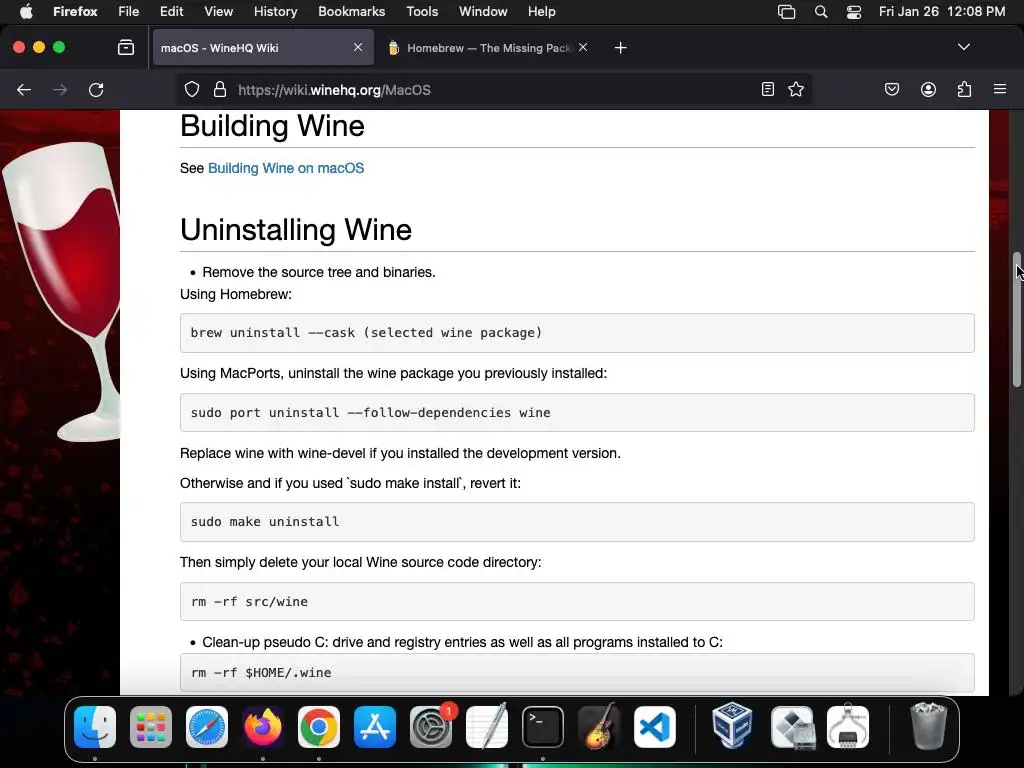This screenshot has height=768, width=1024.
Task: Open the Help menu
Action: coord(541,12)
